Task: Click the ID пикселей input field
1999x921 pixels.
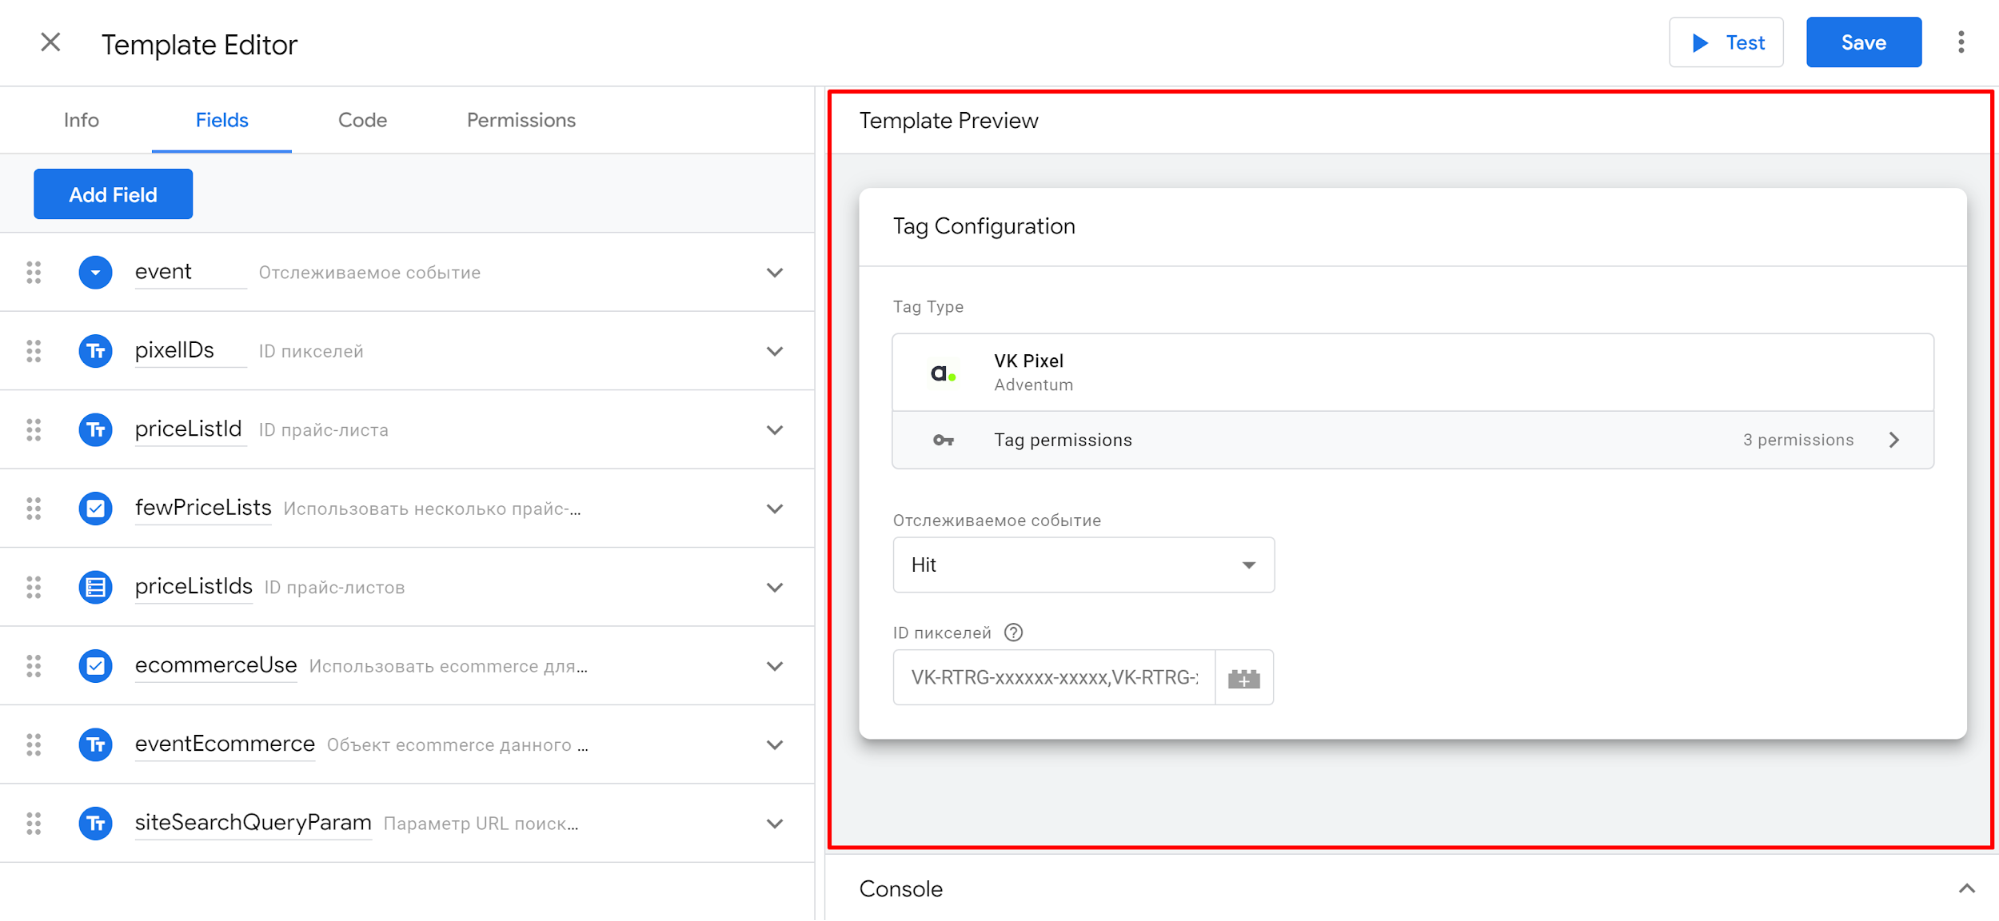Action: click(1054, 678)
